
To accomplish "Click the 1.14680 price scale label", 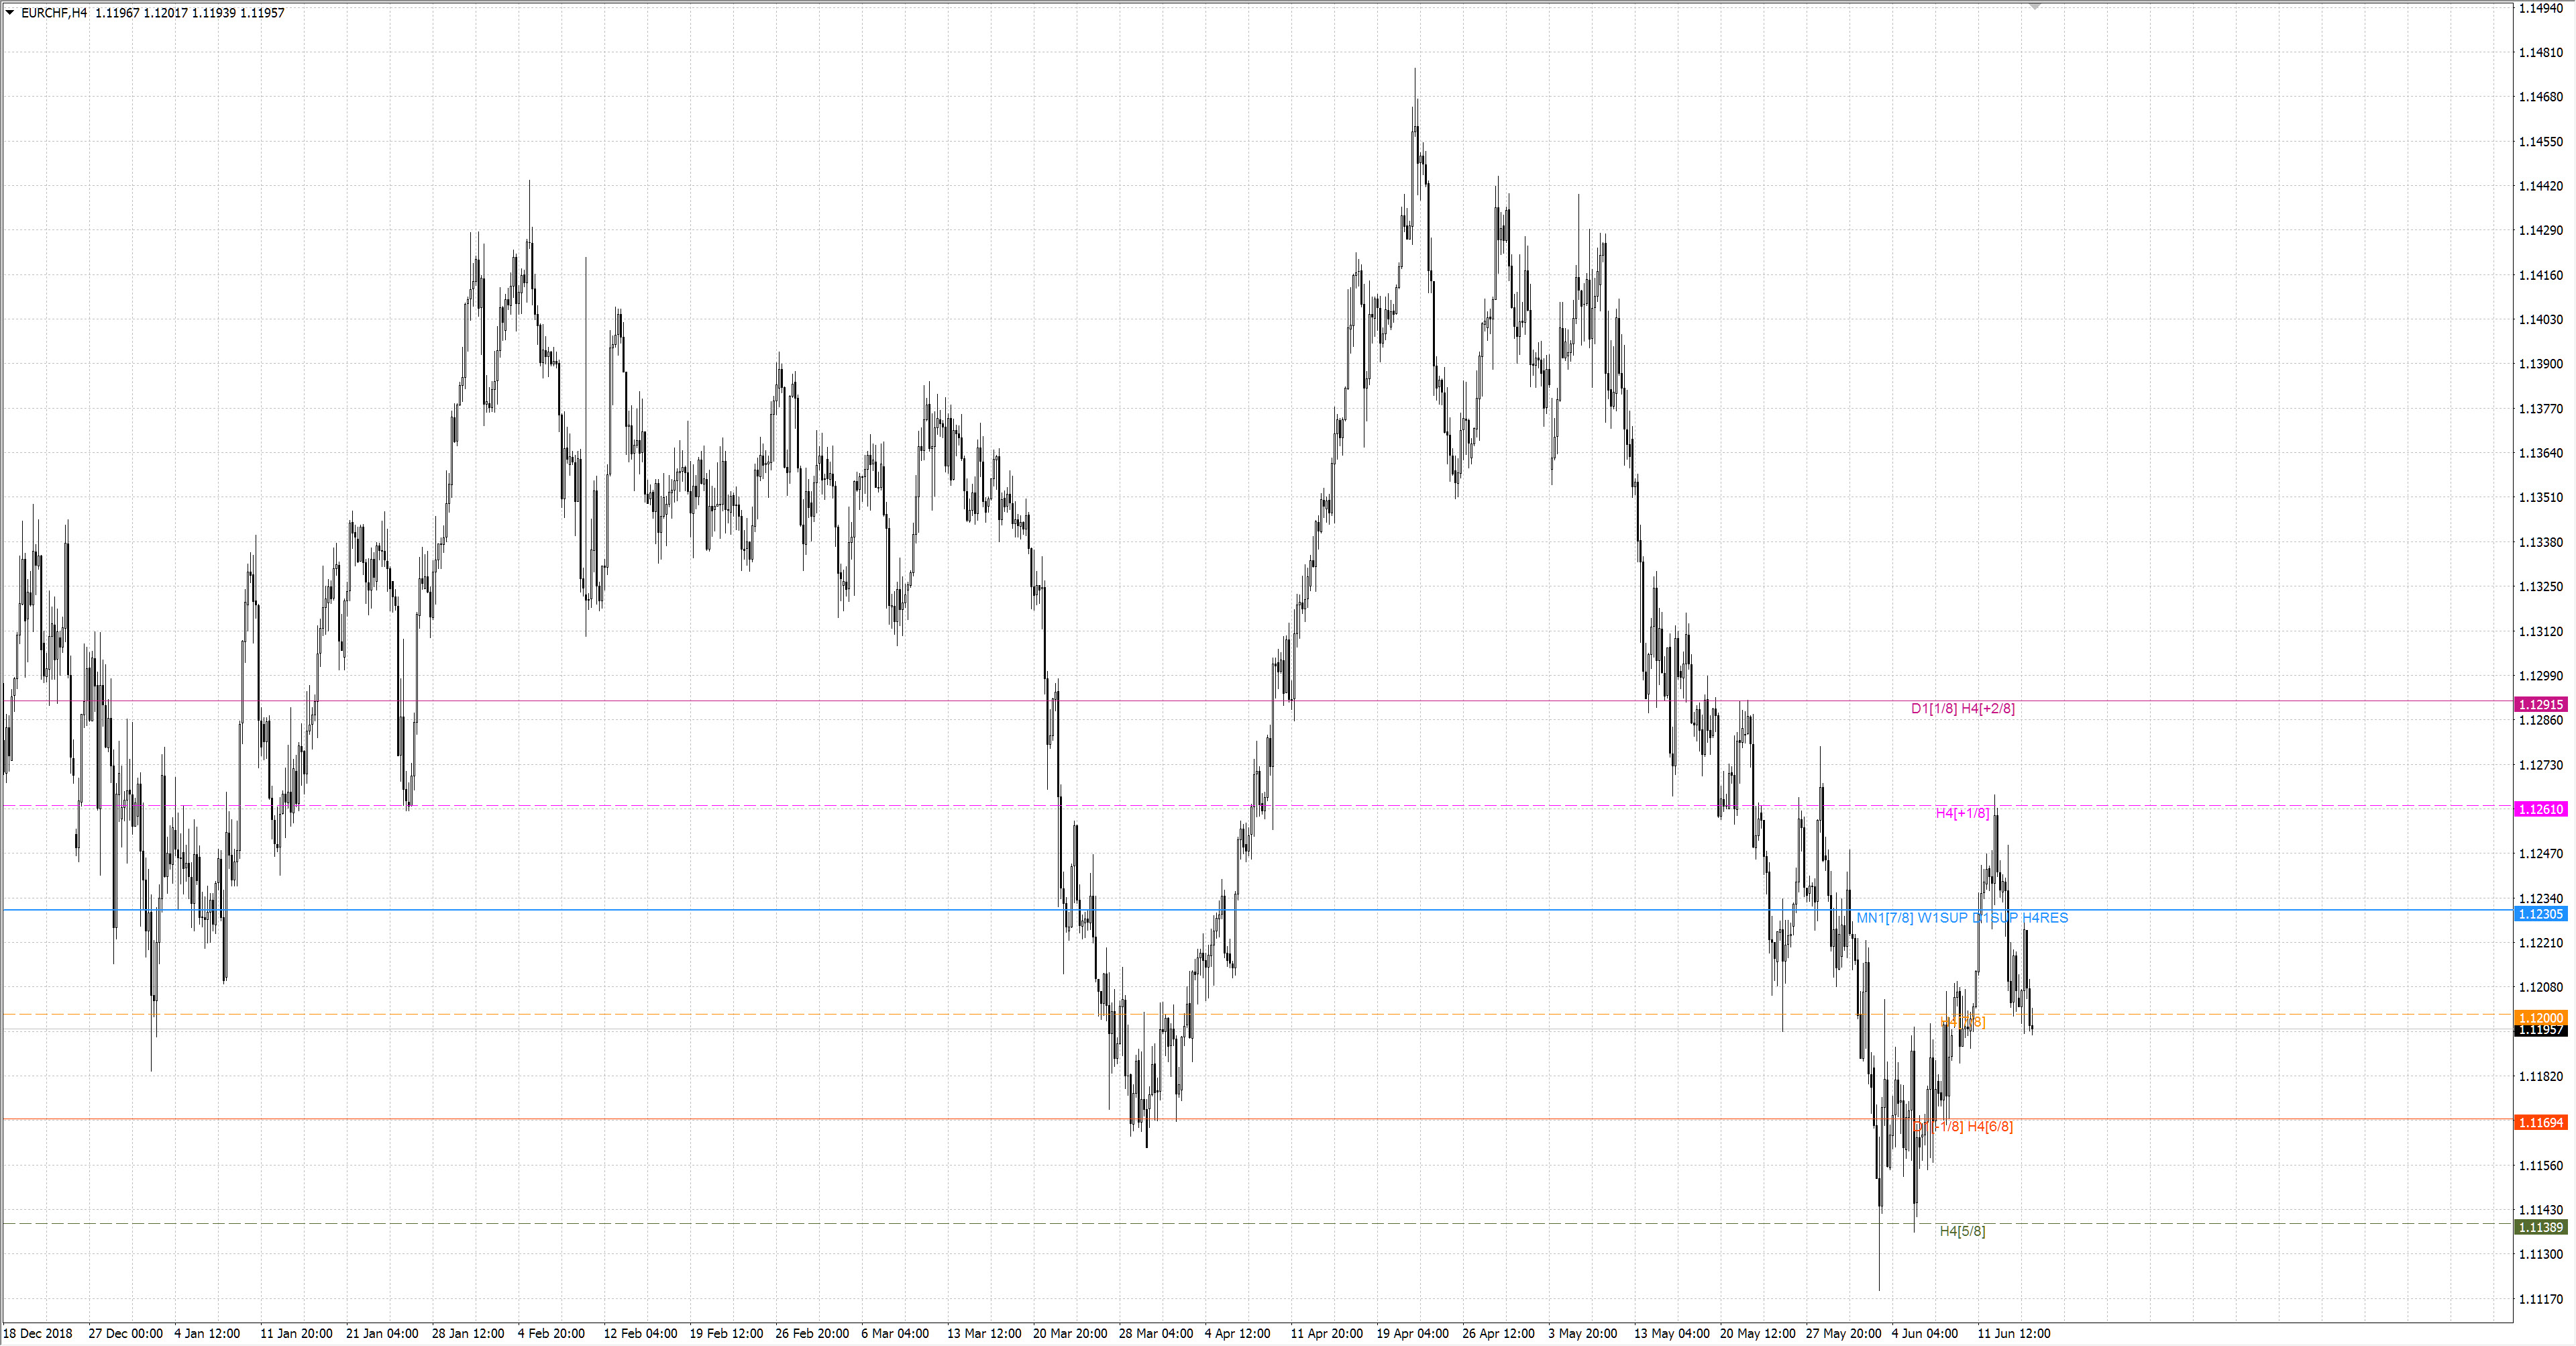I will 2540,97.
